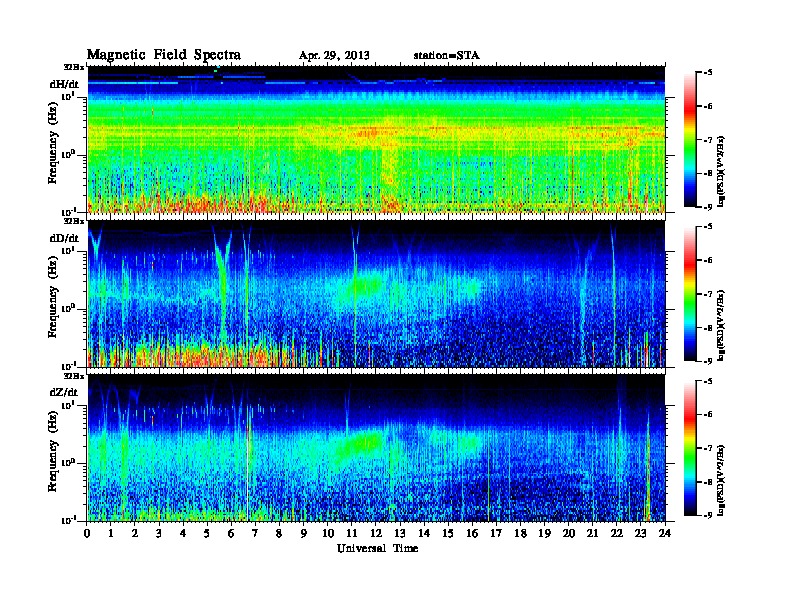The height and width of the screenshot is (612, 792).
Task: Click the color bar beside dH/dt panel
Action: pyautogui.click(x=690, y=139)
